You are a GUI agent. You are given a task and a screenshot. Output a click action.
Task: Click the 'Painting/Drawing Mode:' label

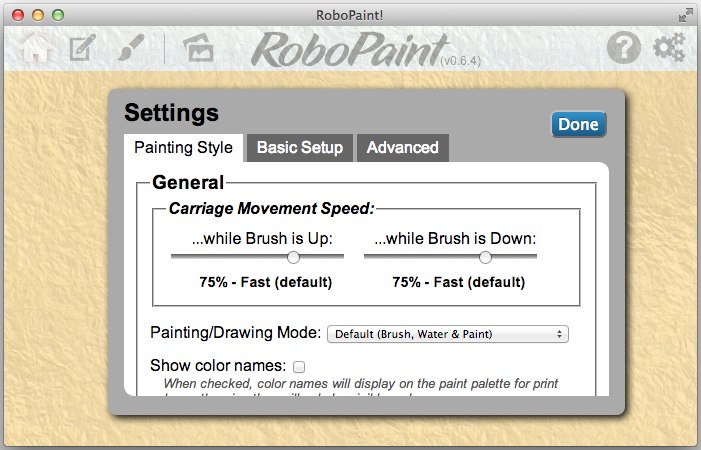click(236, 332)
